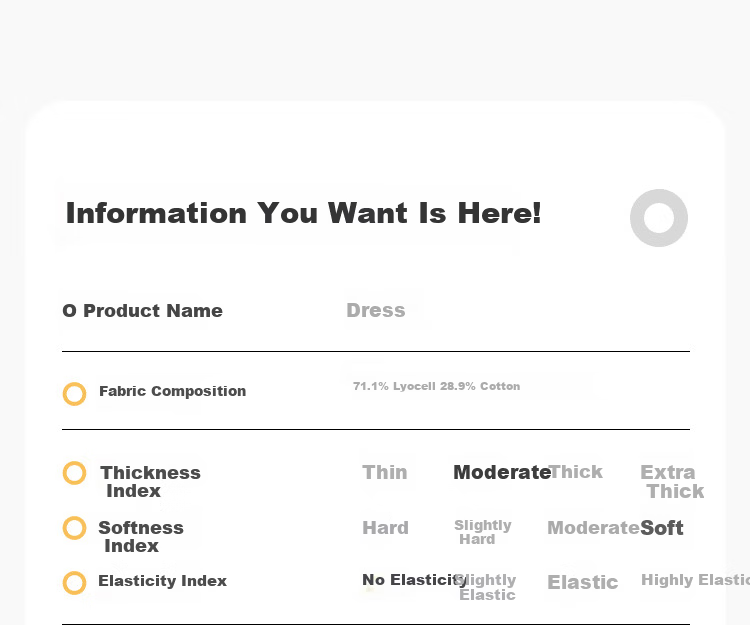Select the 'Slightly Hard' softness option
This screenshot has width=750, height=625.
point(483,532)
